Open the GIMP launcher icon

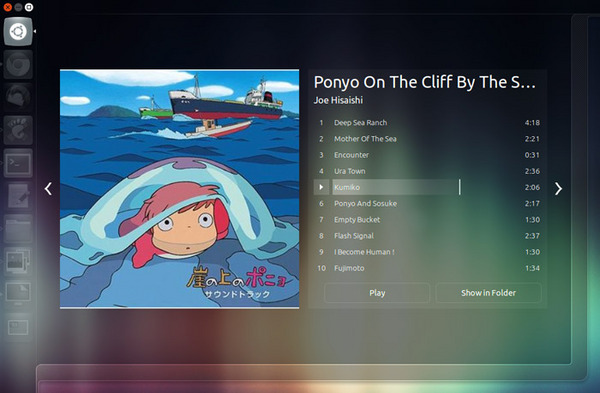[x=18, y=130]
